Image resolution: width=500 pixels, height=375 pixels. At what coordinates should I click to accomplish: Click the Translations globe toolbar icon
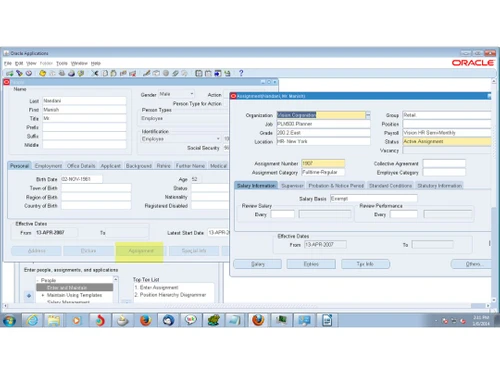[x=166, y=73]
